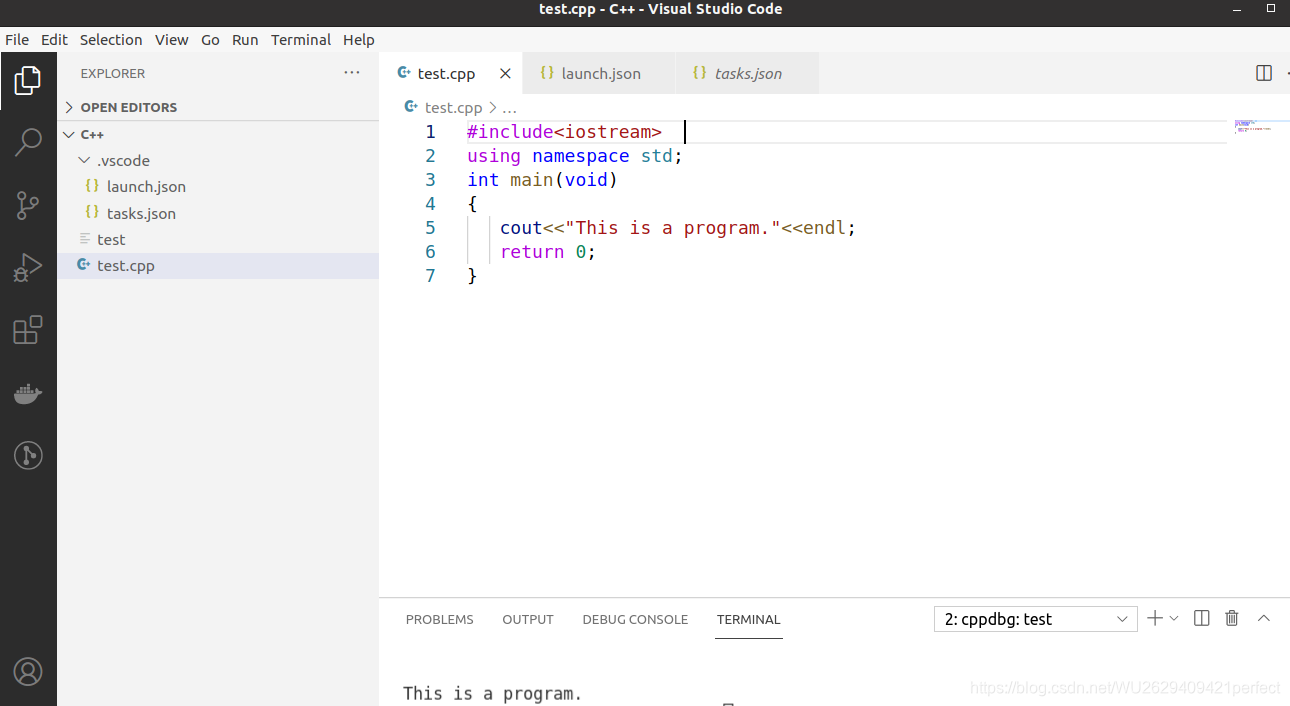Click the 'int main(void)' code line
The image size is (1290, 706).
coord(543,180)
